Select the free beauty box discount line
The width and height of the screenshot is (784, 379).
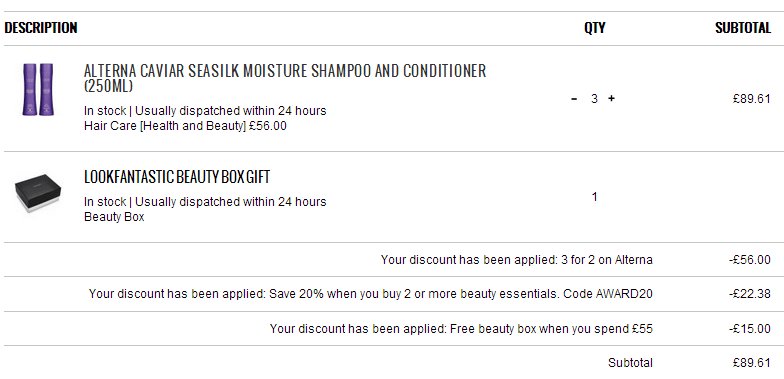[x=461, y=328]
